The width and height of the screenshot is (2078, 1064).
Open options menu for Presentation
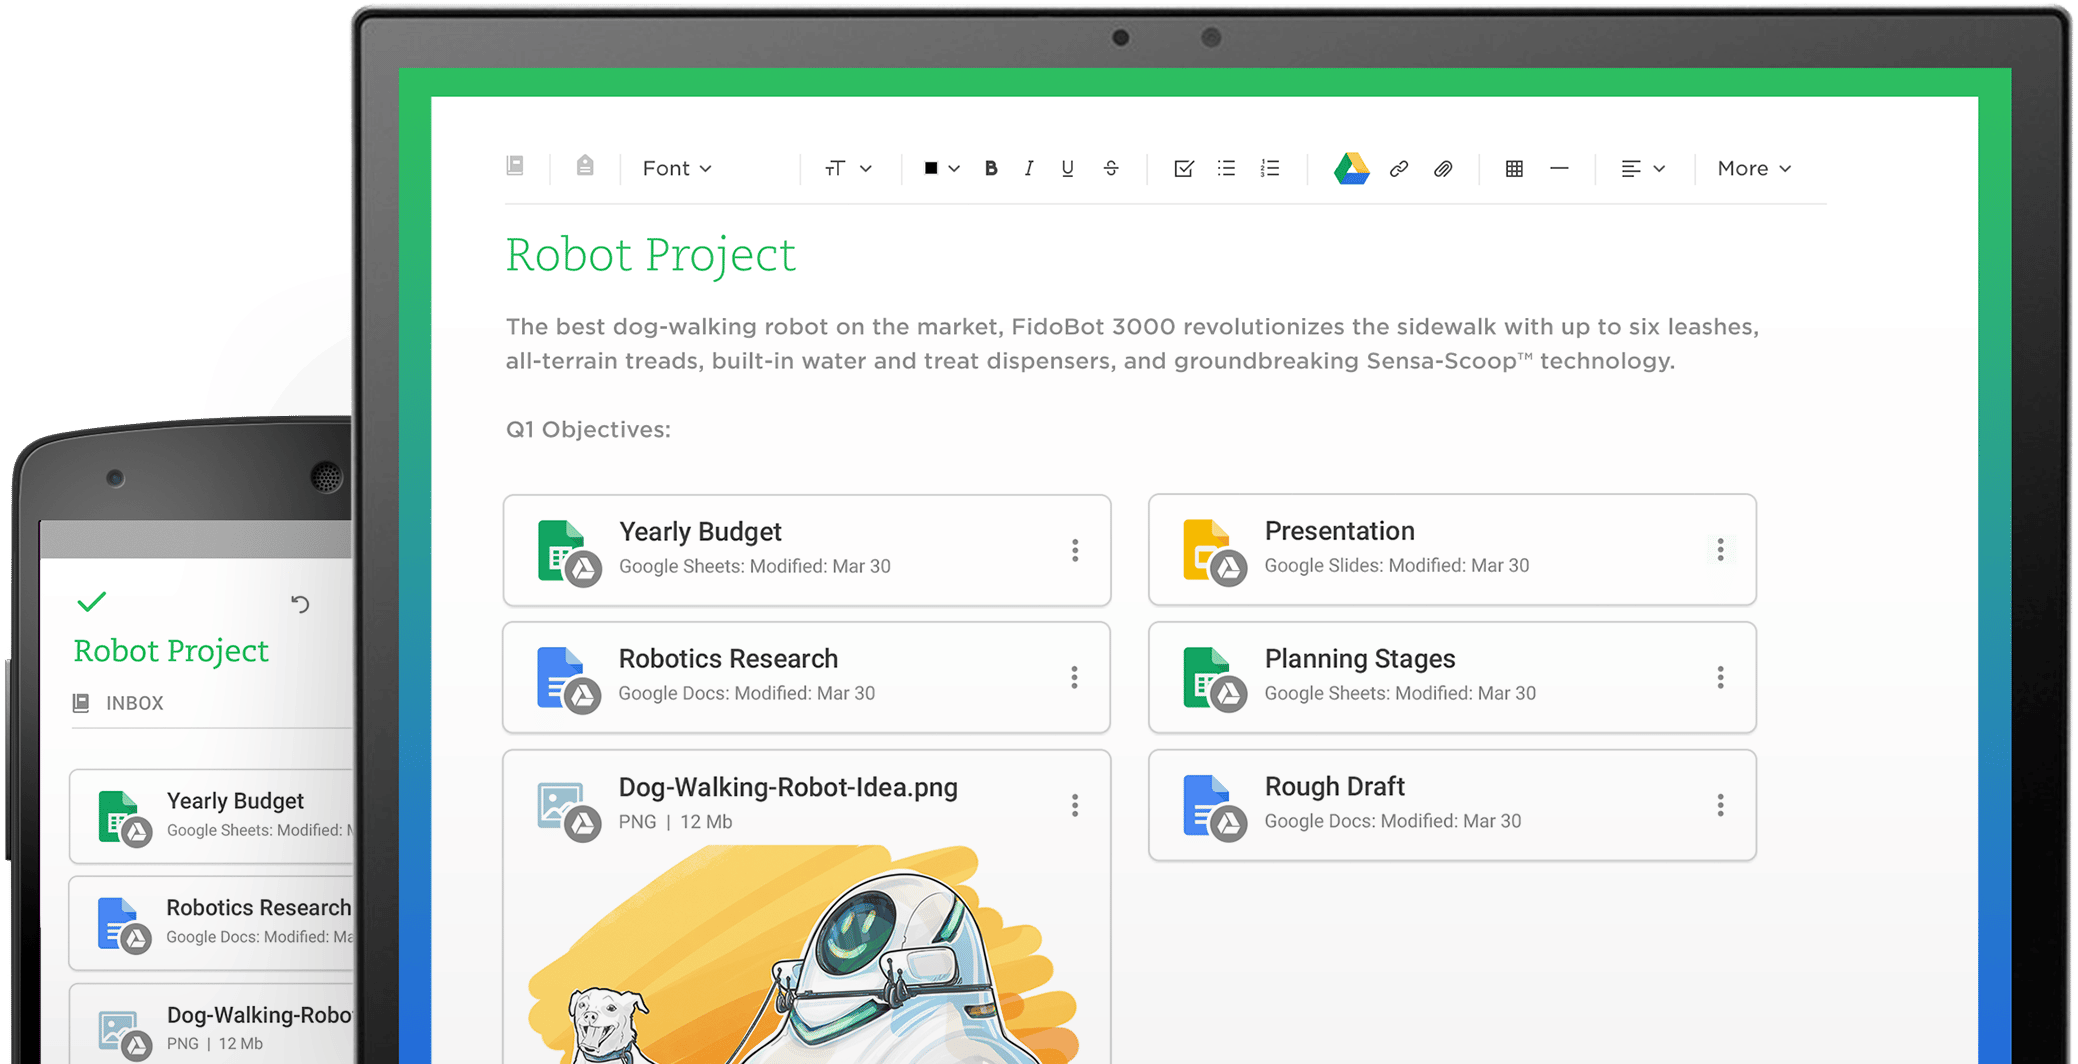point(1720,549)
